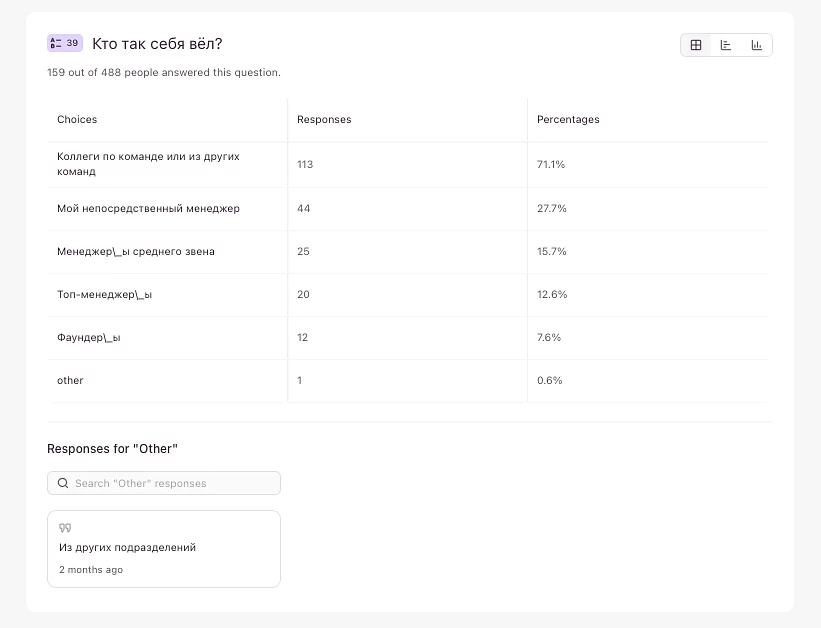Click the "Топ-менеджер\_ы" choice
Screen dimensions: 821x628
click(104, 294)
